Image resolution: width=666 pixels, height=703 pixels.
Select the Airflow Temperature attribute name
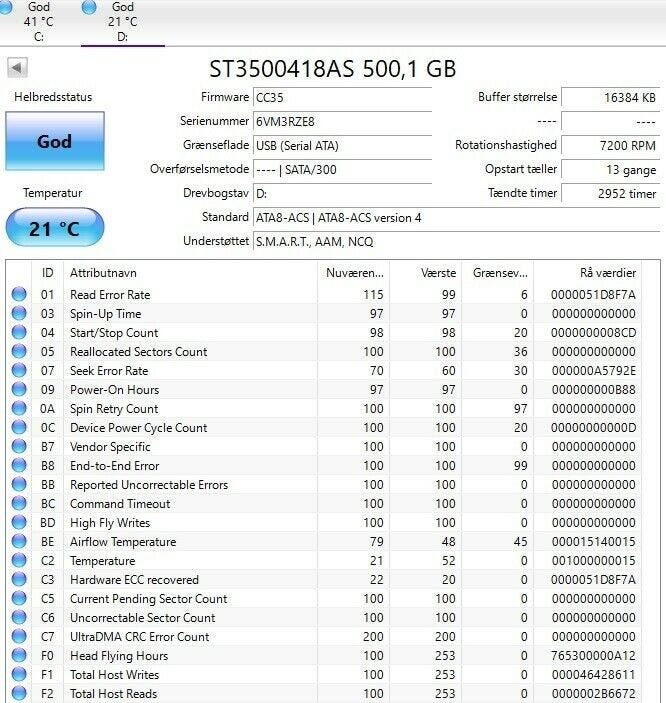pyautogui.click(x=123, y=542)
